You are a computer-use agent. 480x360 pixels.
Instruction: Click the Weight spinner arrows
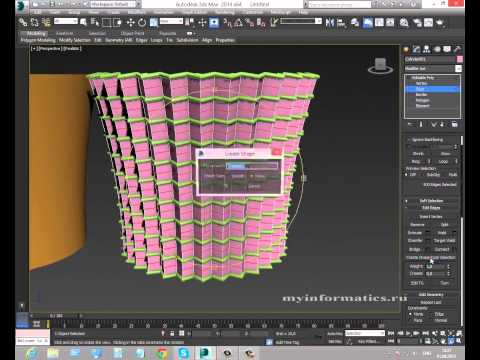(x=449, y=267)
